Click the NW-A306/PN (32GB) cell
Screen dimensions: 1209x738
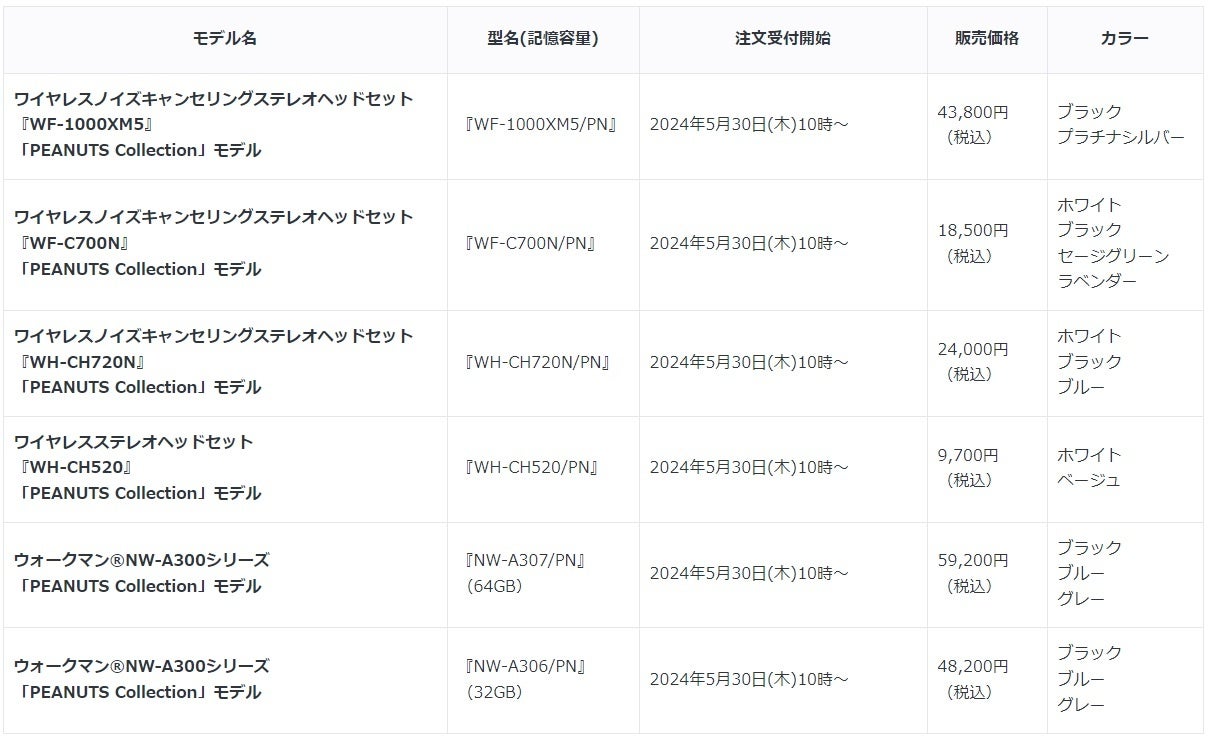click(526, 679)
